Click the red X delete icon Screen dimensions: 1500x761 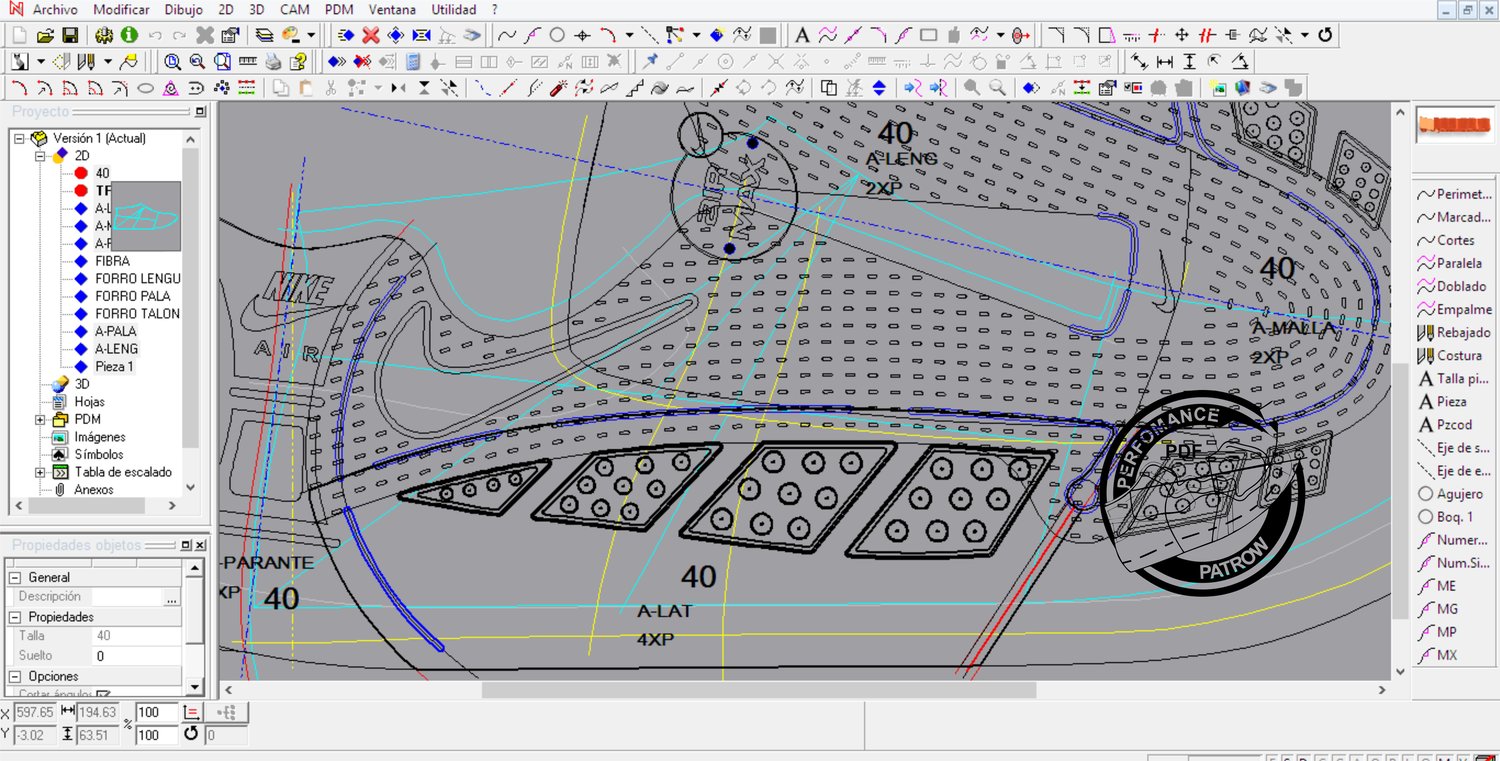click(x=371, y=35)
